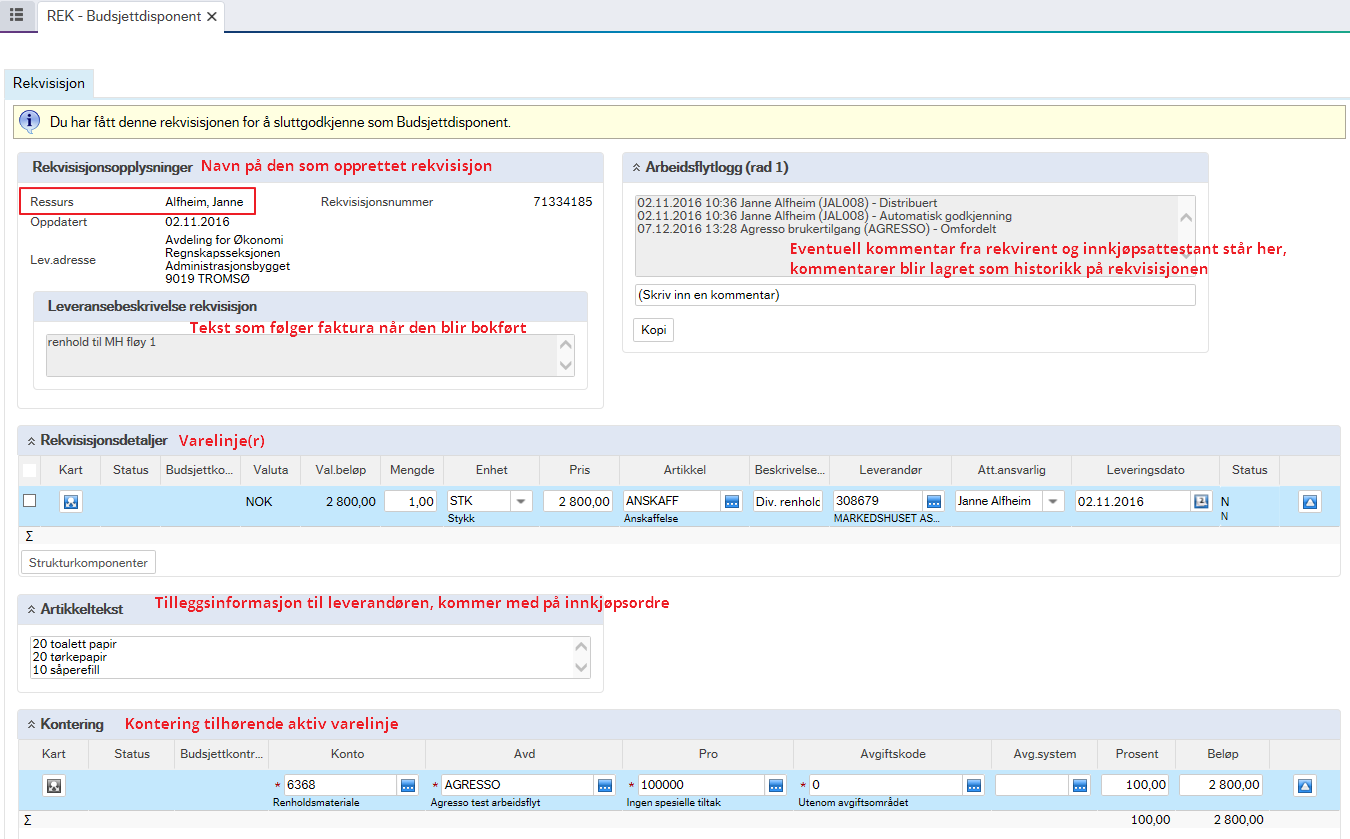
Task: Open the menu list icon at top left
Action: pos(16,15)
